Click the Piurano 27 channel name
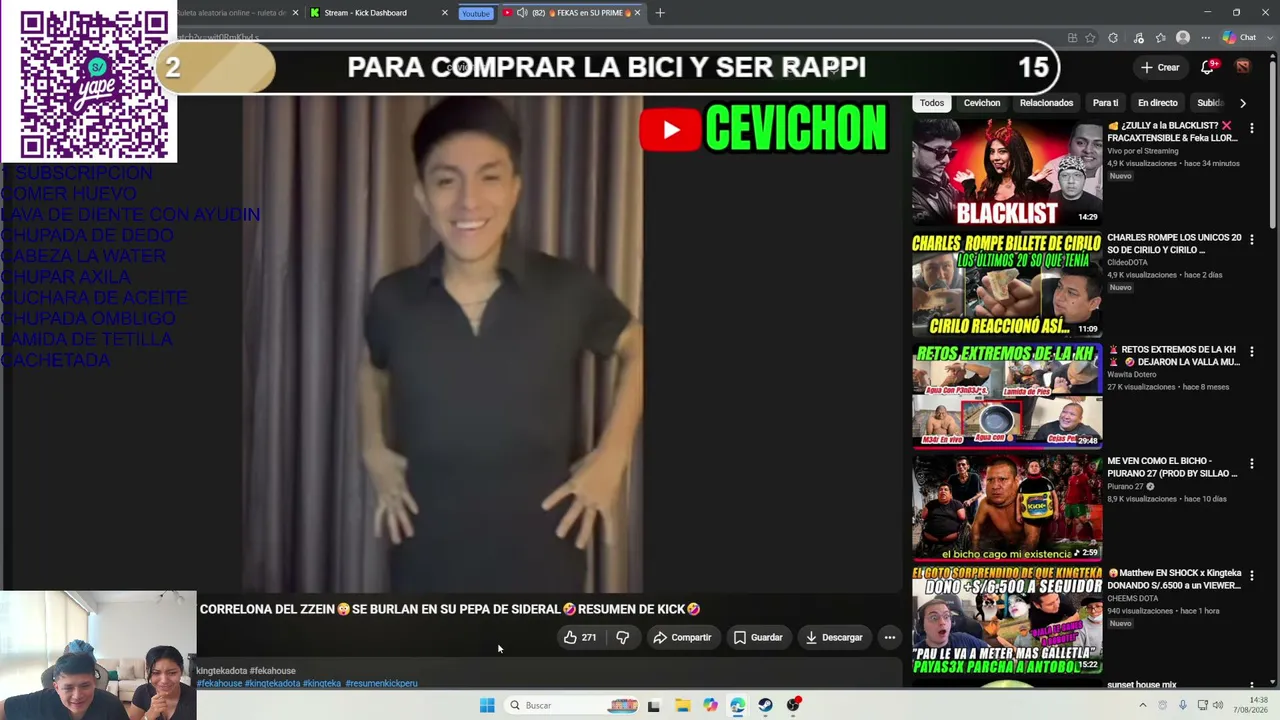1280x720 pixels. pyautogui.click(x=1125, y=486)
